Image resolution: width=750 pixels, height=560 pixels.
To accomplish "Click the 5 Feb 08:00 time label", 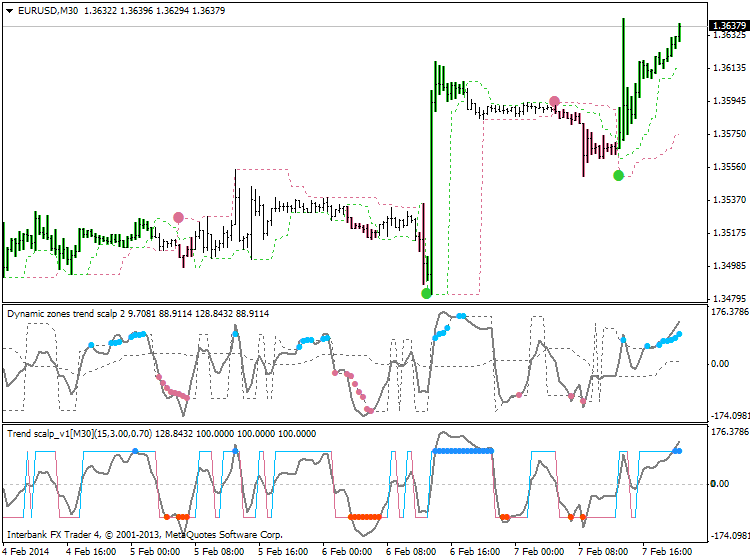I will click(x=220, y=551).
